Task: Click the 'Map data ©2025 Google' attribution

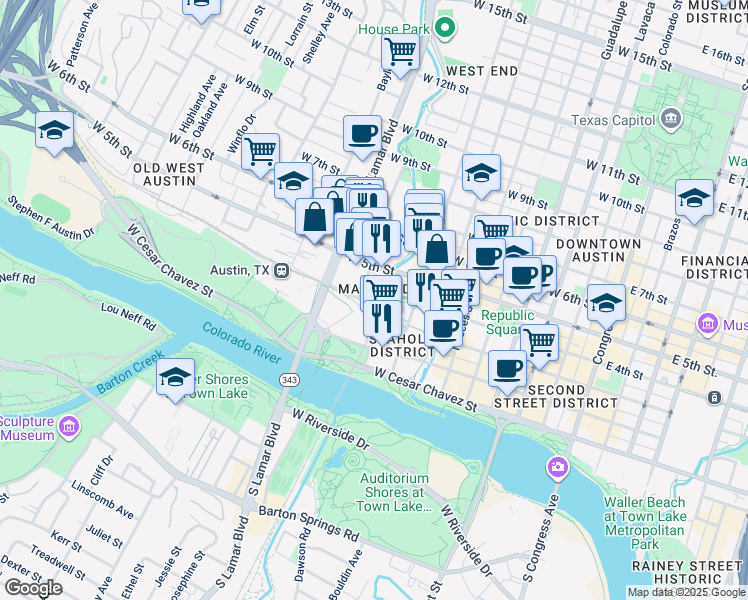Action: point(686,592)
